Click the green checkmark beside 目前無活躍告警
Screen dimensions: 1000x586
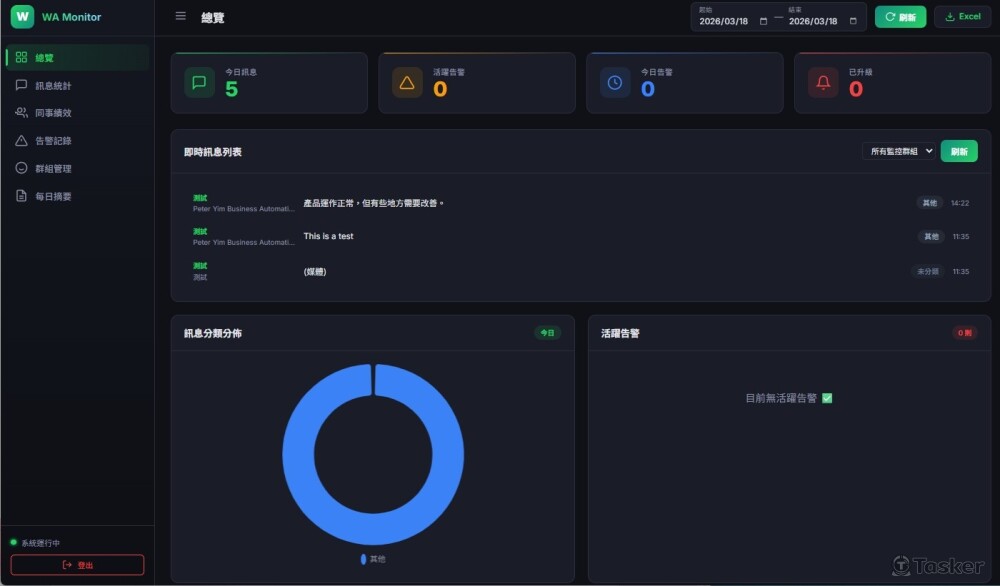click(827, 398)
